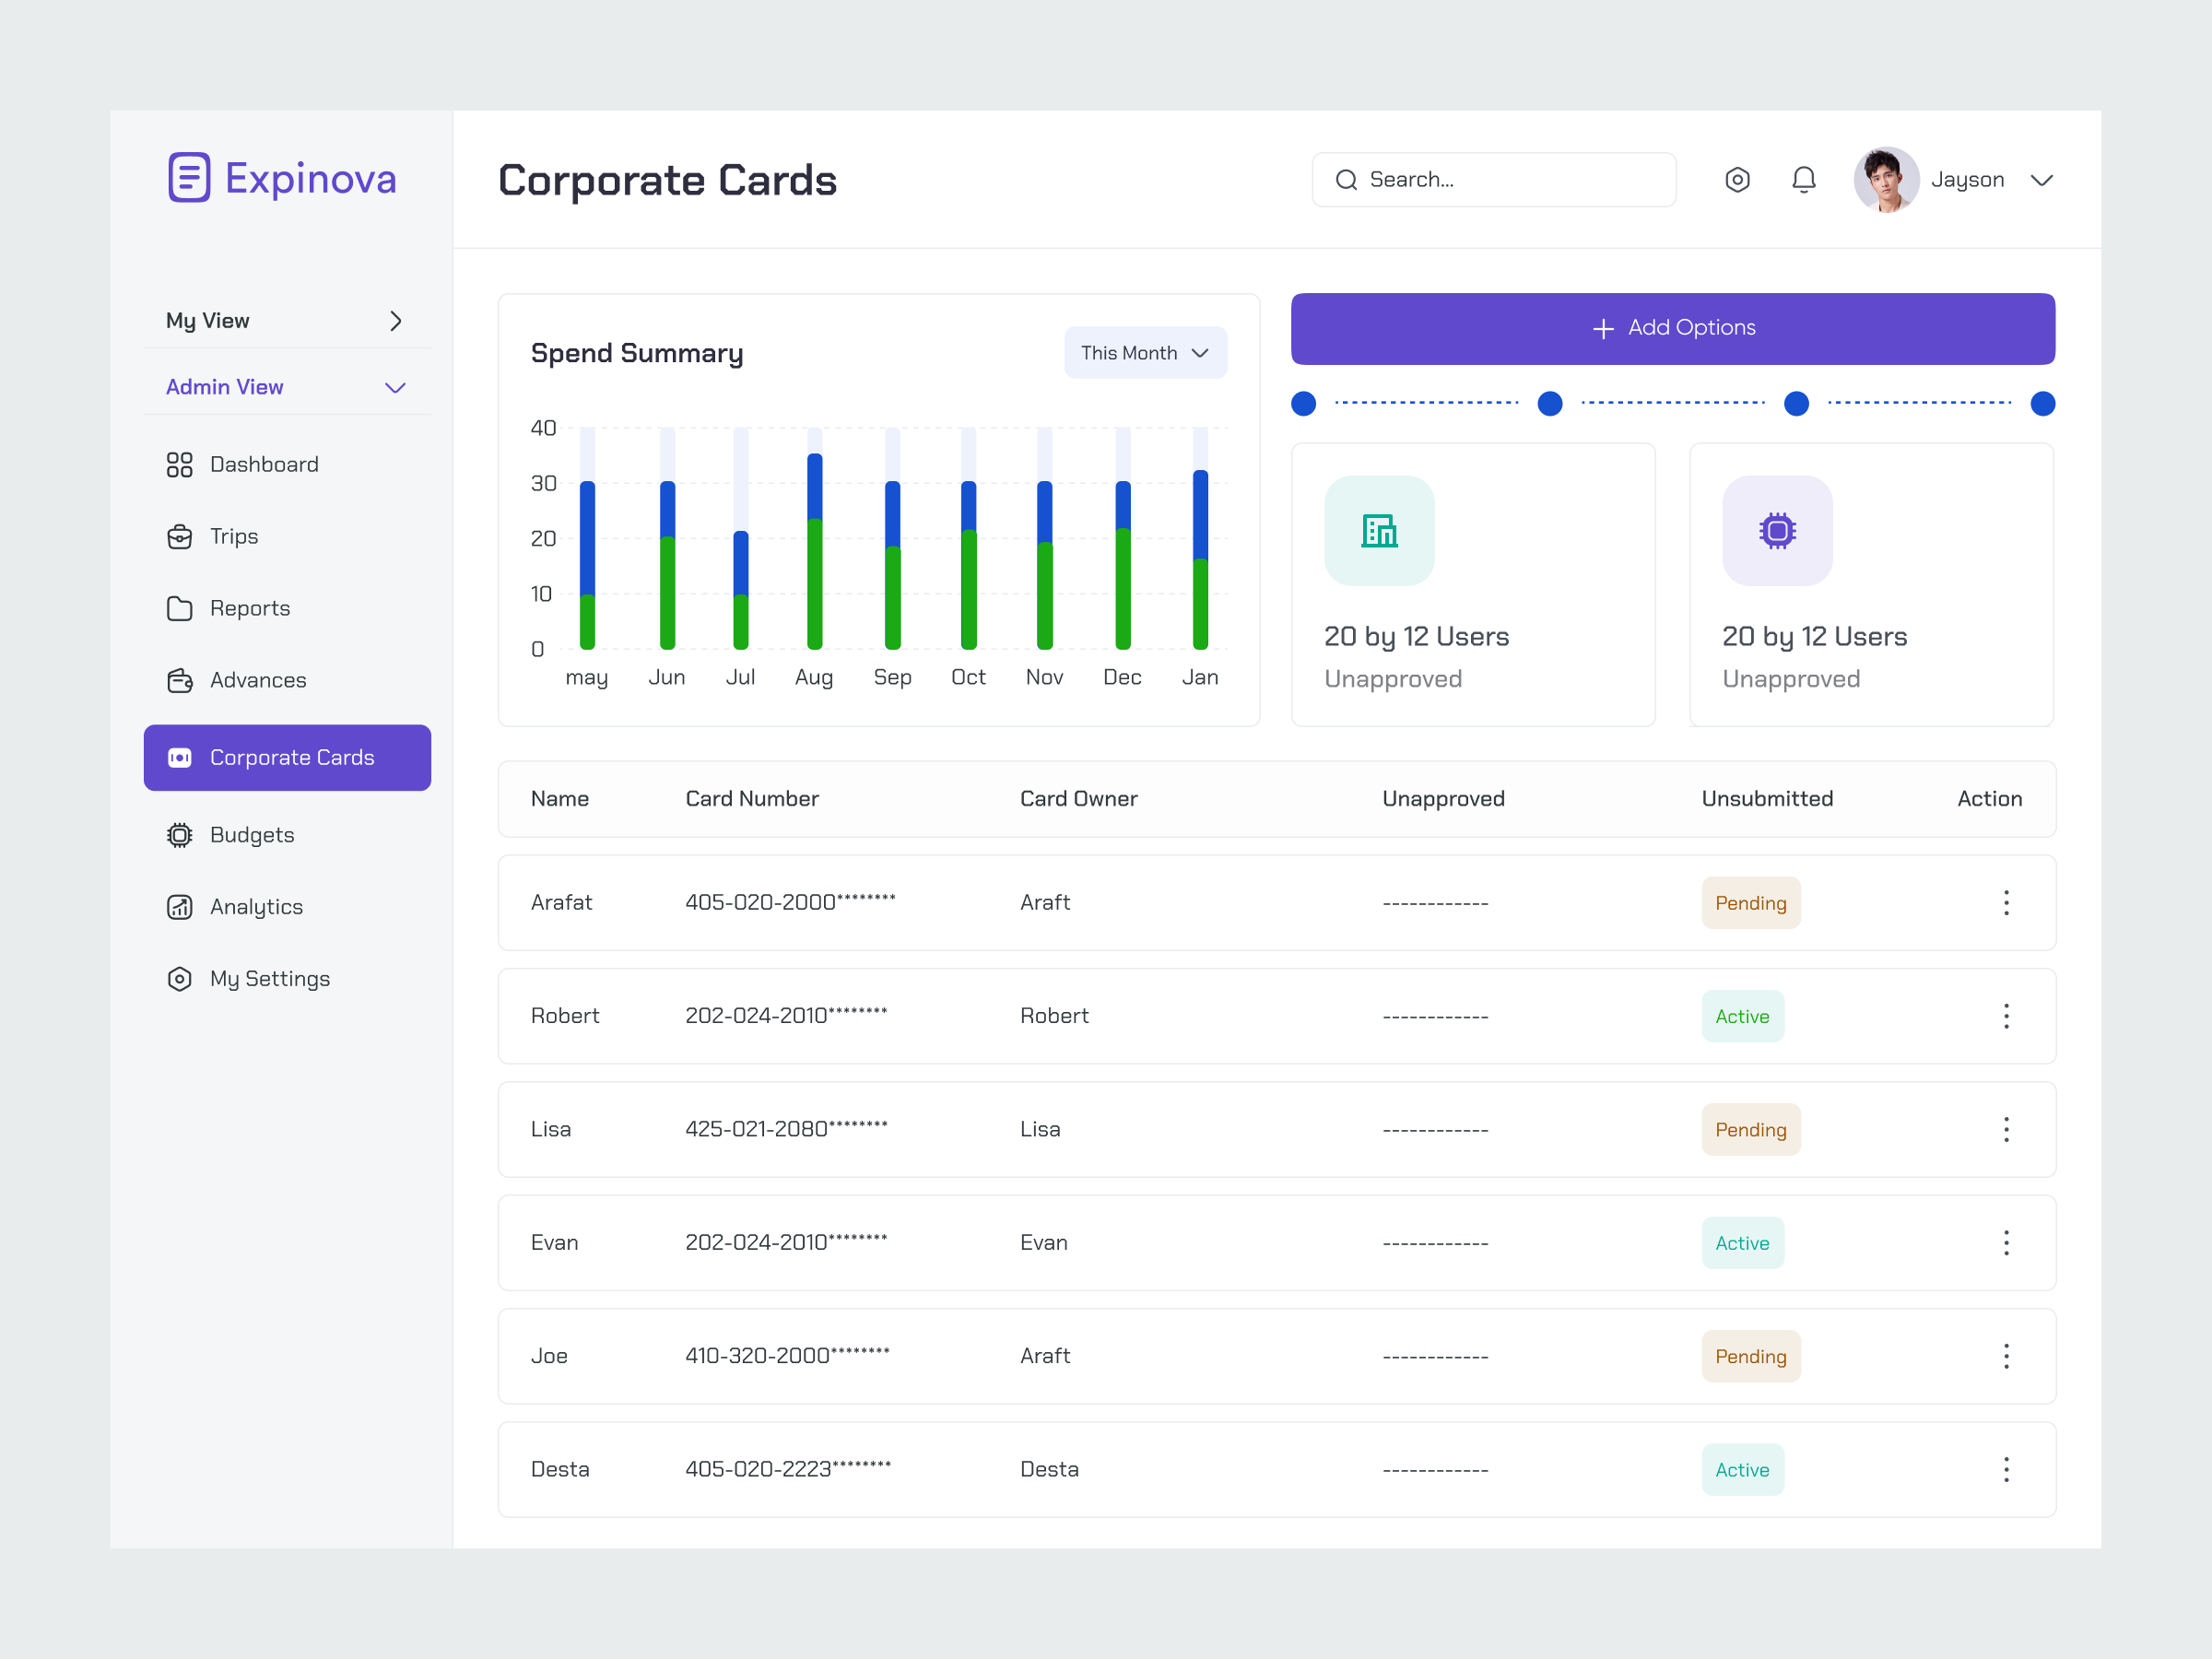Click the teal building icon card

click(1379, 530)
